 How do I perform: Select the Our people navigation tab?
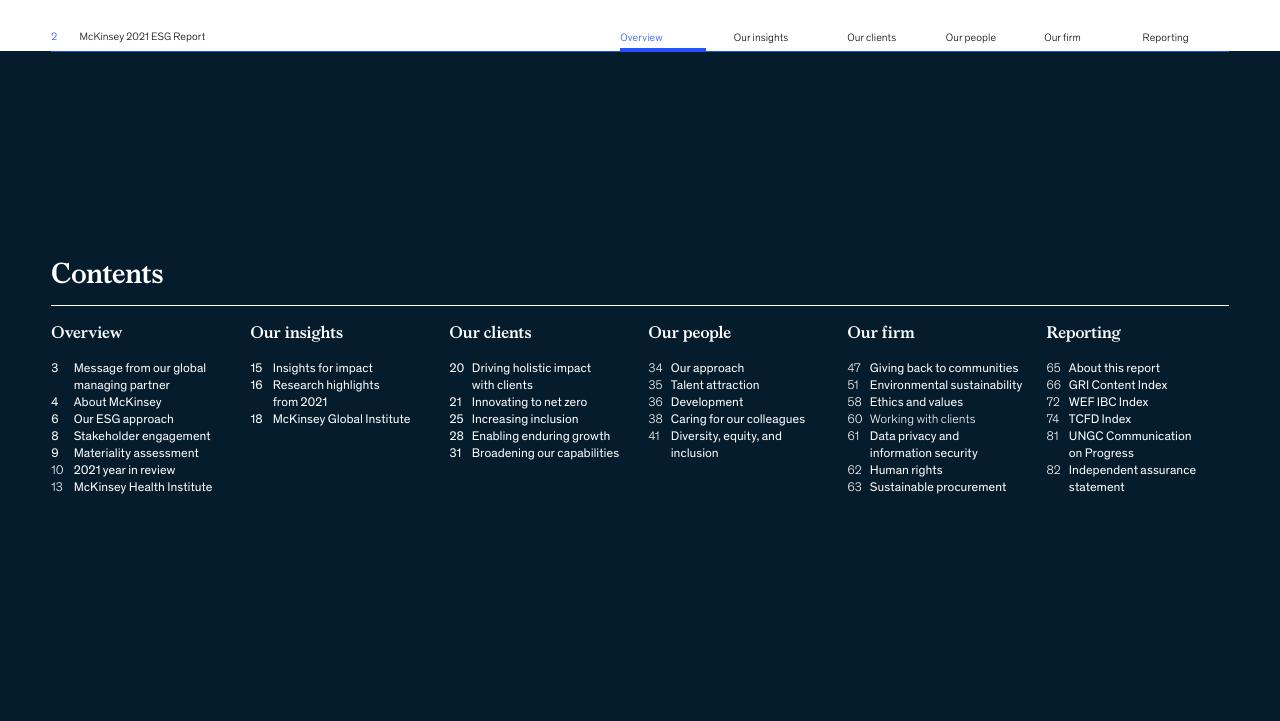[x=970, y=38]
